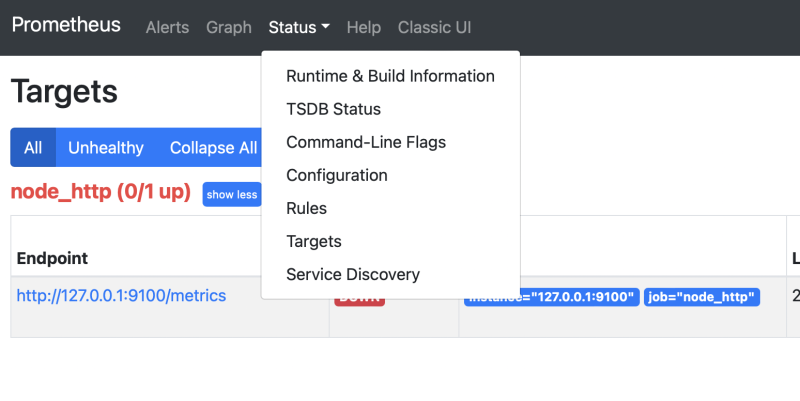This screenshot has height=401, width=800.
Task: Click the show less button
Action: [232, 194]
